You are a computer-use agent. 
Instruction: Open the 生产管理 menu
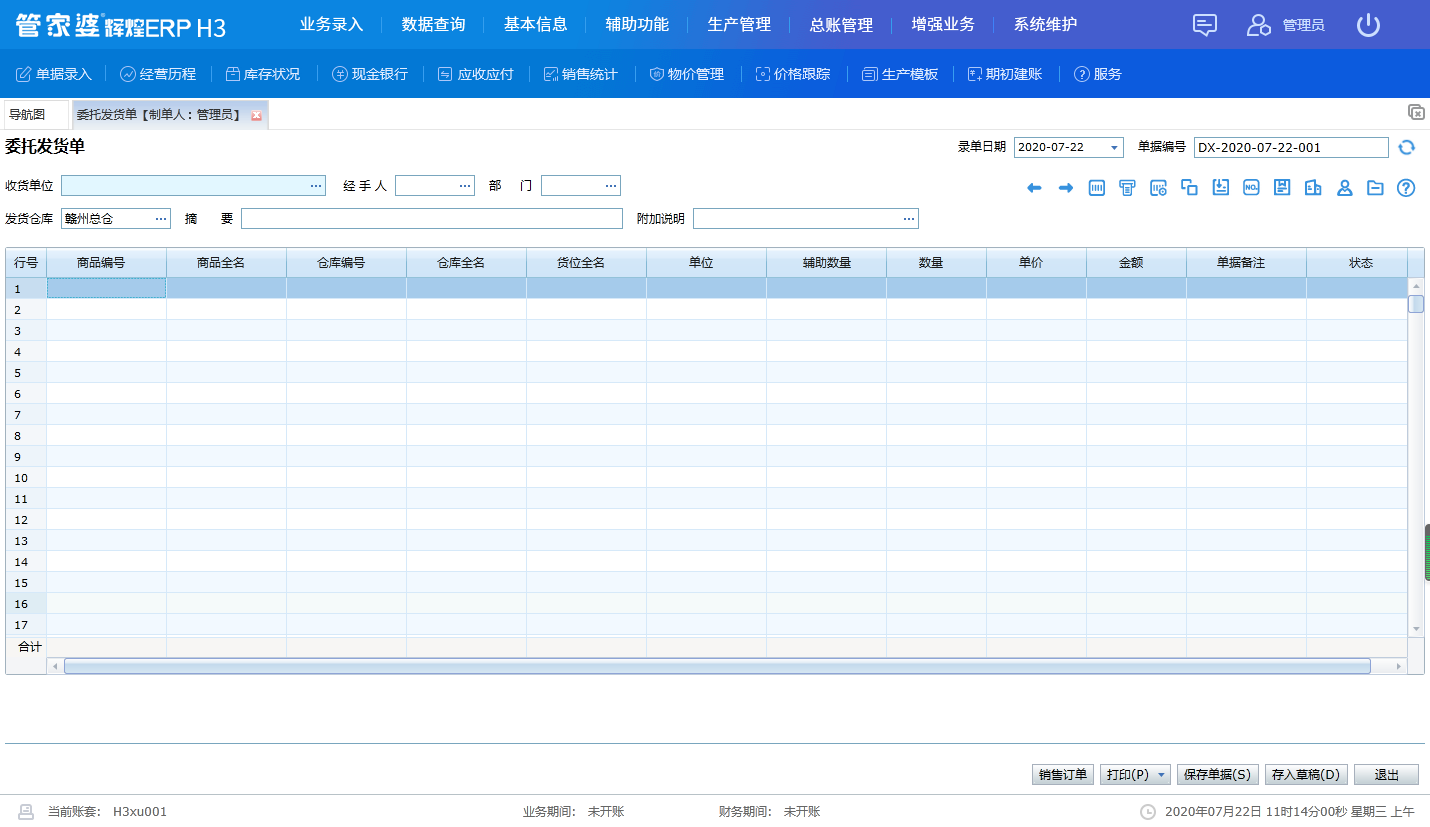click(x=740, y=25)
